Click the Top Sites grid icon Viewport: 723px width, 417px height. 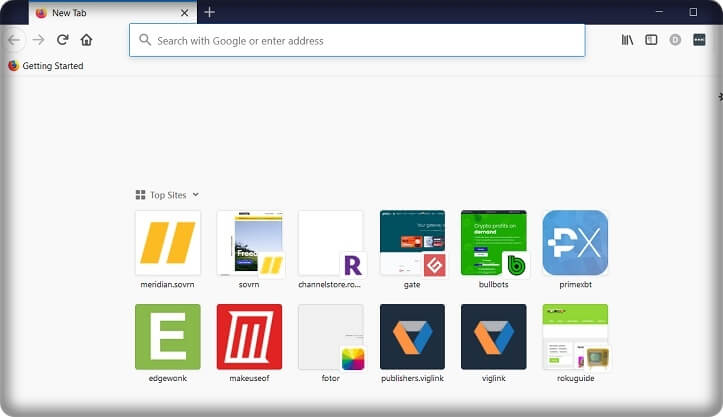[x=140, y=195]
